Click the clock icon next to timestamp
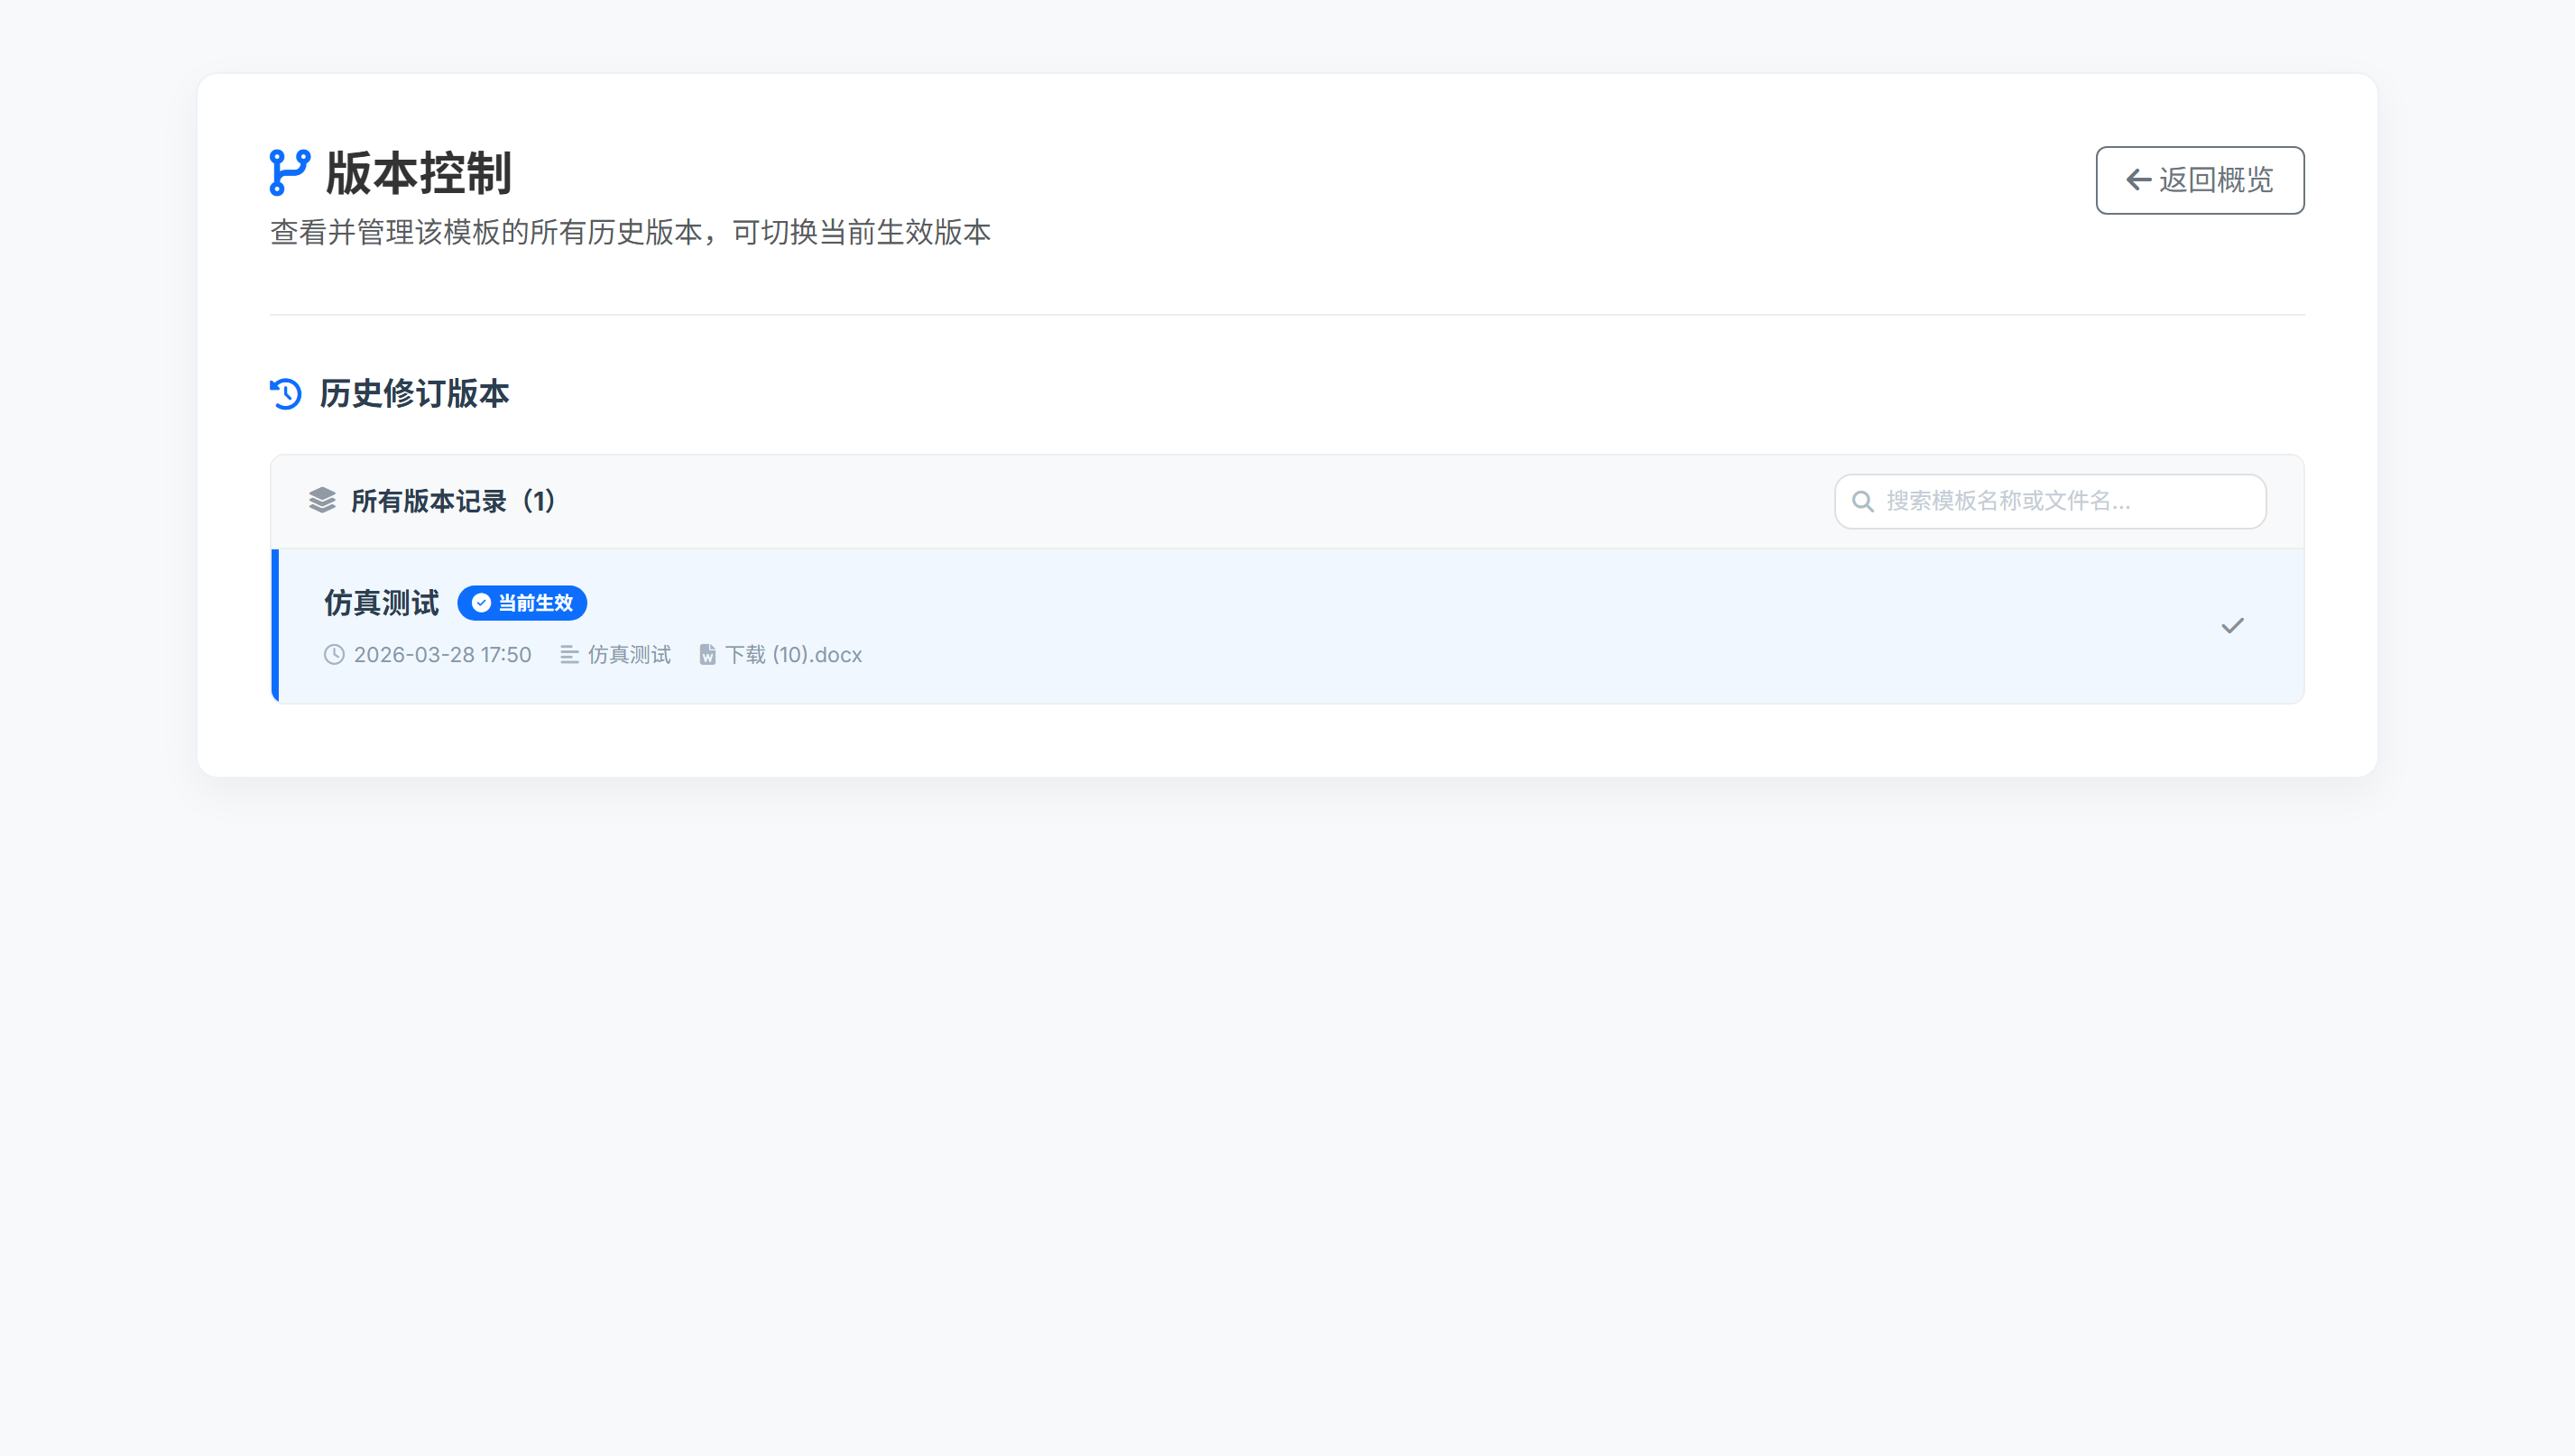2575x1456 pixels. (334, 655)
